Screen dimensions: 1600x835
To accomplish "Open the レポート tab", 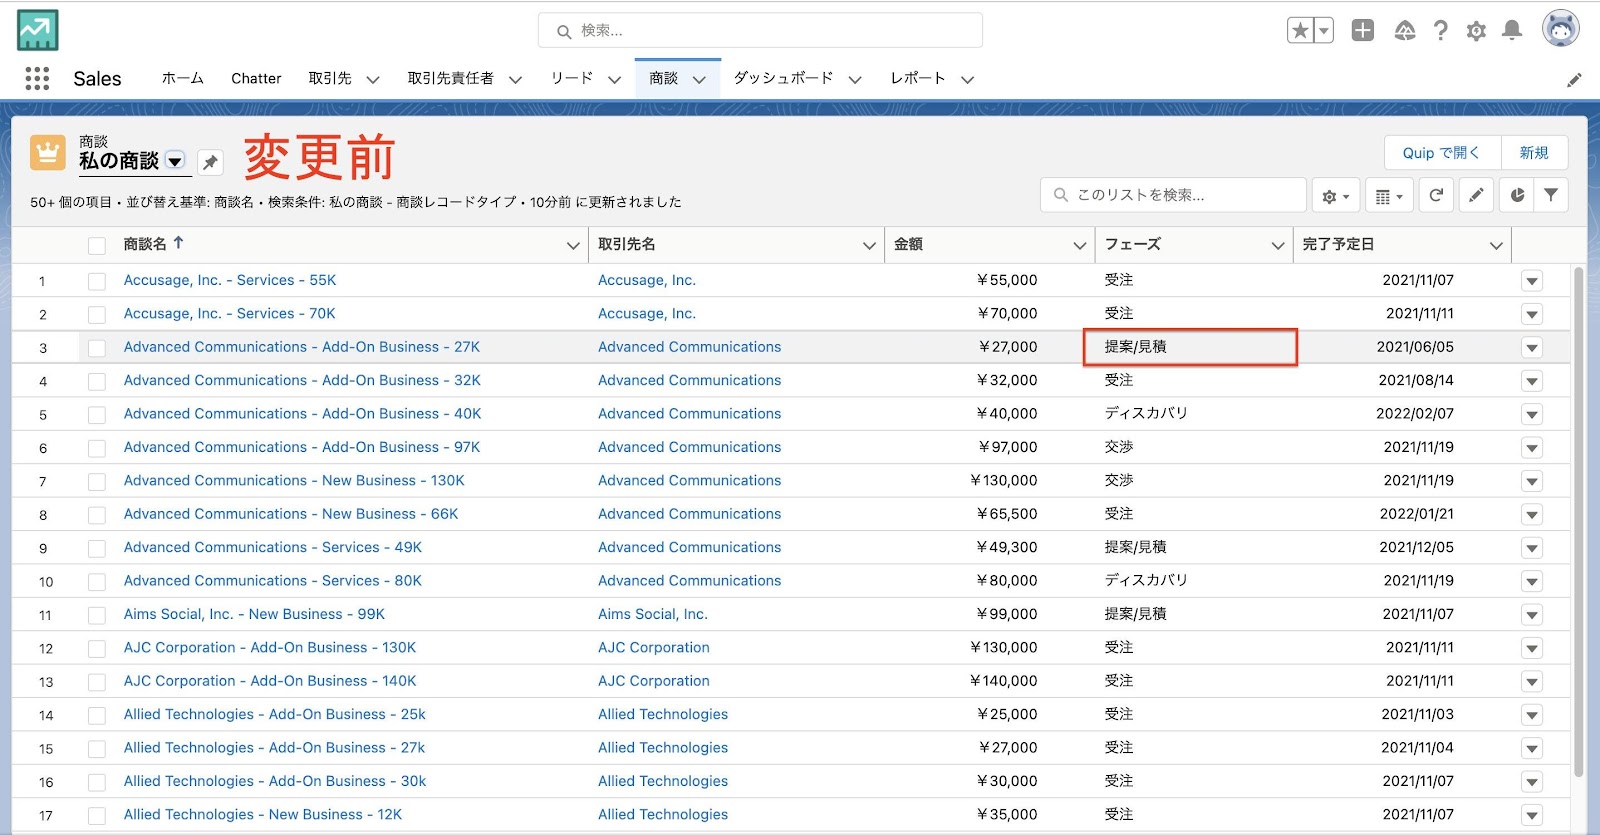I will click(918, 78).
